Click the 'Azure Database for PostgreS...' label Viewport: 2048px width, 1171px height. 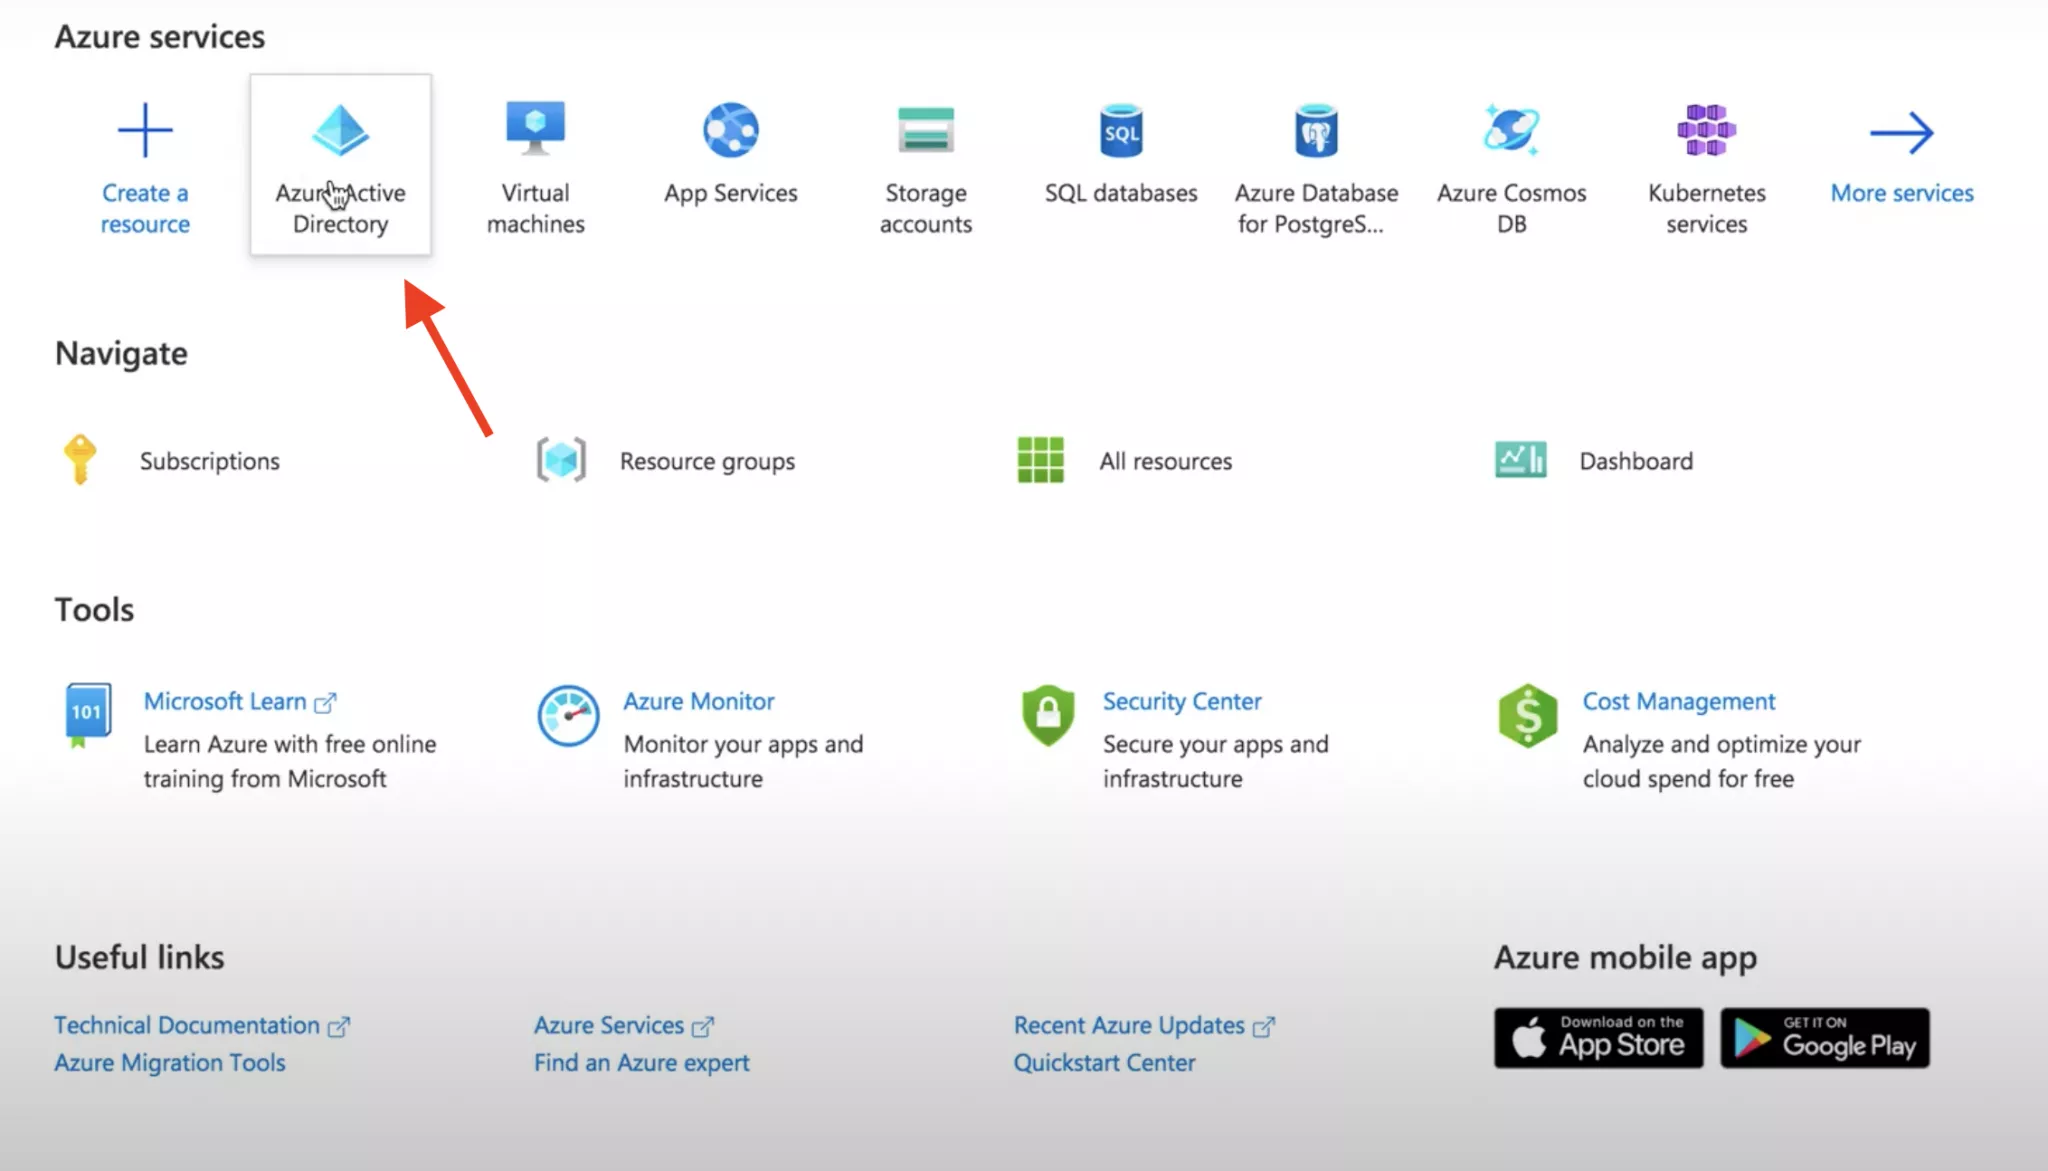(1316, 208)
